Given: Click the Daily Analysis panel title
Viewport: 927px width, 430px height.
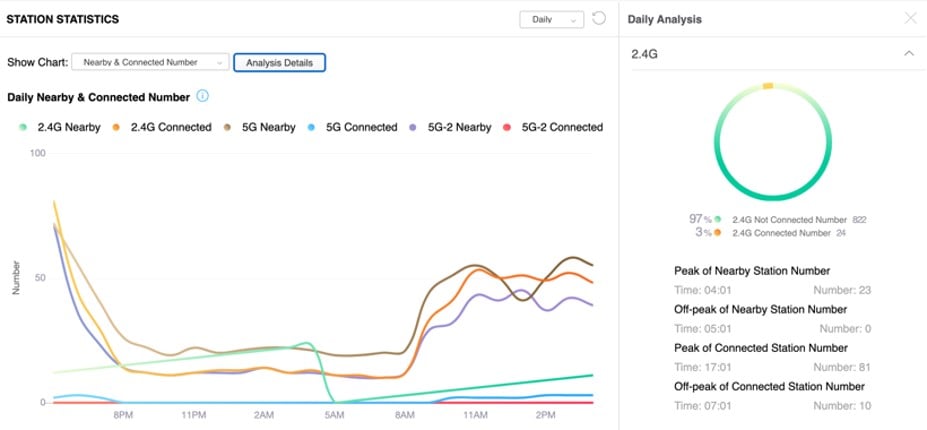Looking at the screenshot, I should (x=665, y=20).
